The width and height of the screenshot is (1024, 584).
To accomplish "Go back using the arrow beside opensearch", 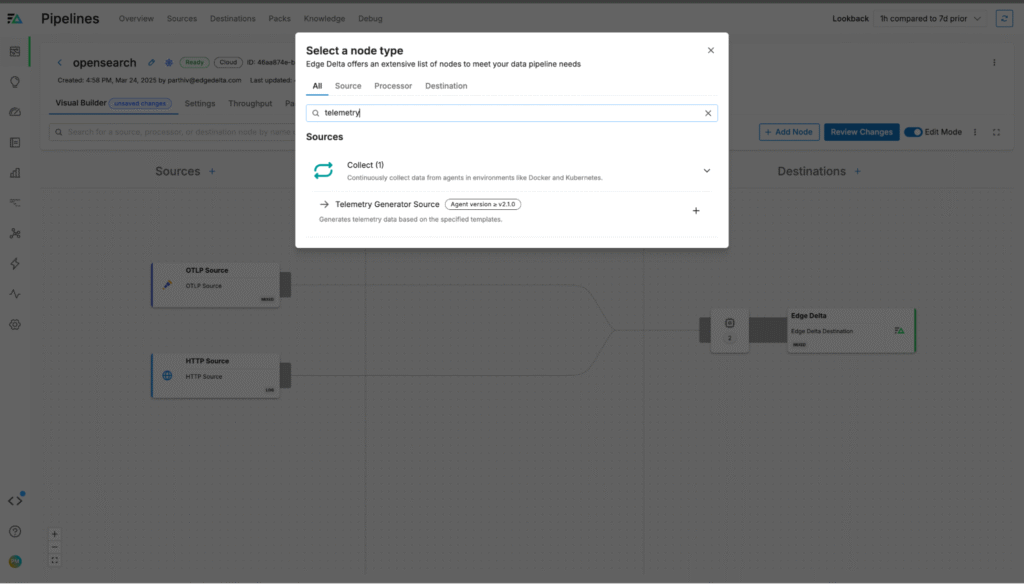I will coord(60,63).
